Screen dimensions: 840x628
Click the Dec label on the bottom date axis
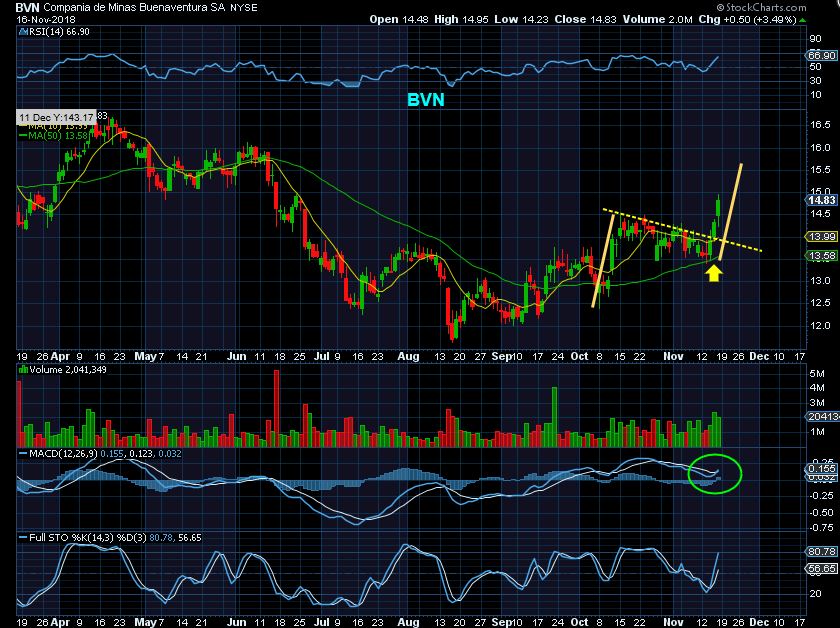coord(759,622)
